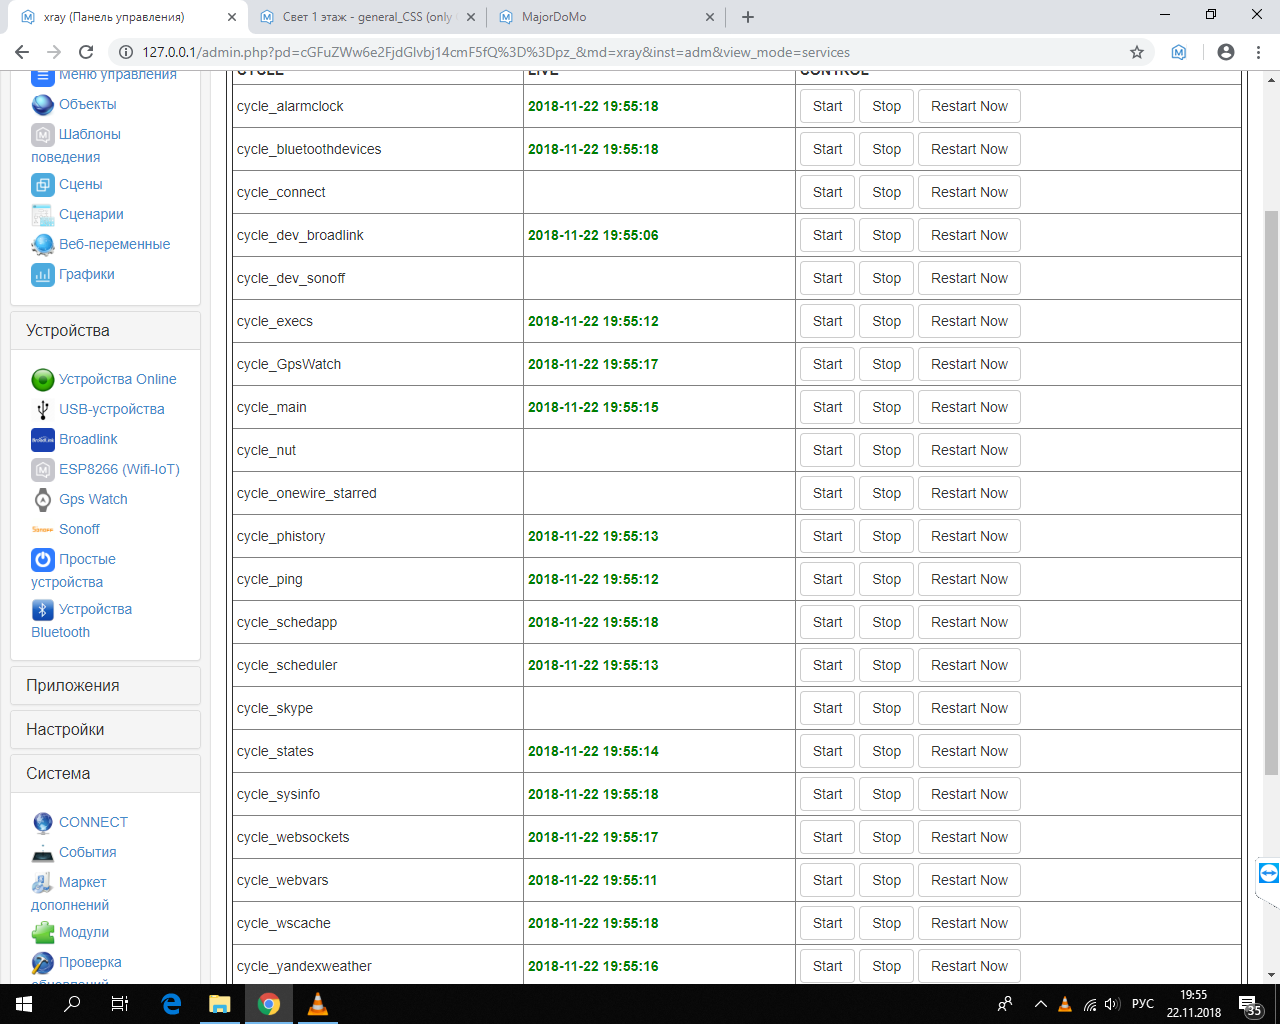Start the cycle_connect service

(x=827, y=192)
